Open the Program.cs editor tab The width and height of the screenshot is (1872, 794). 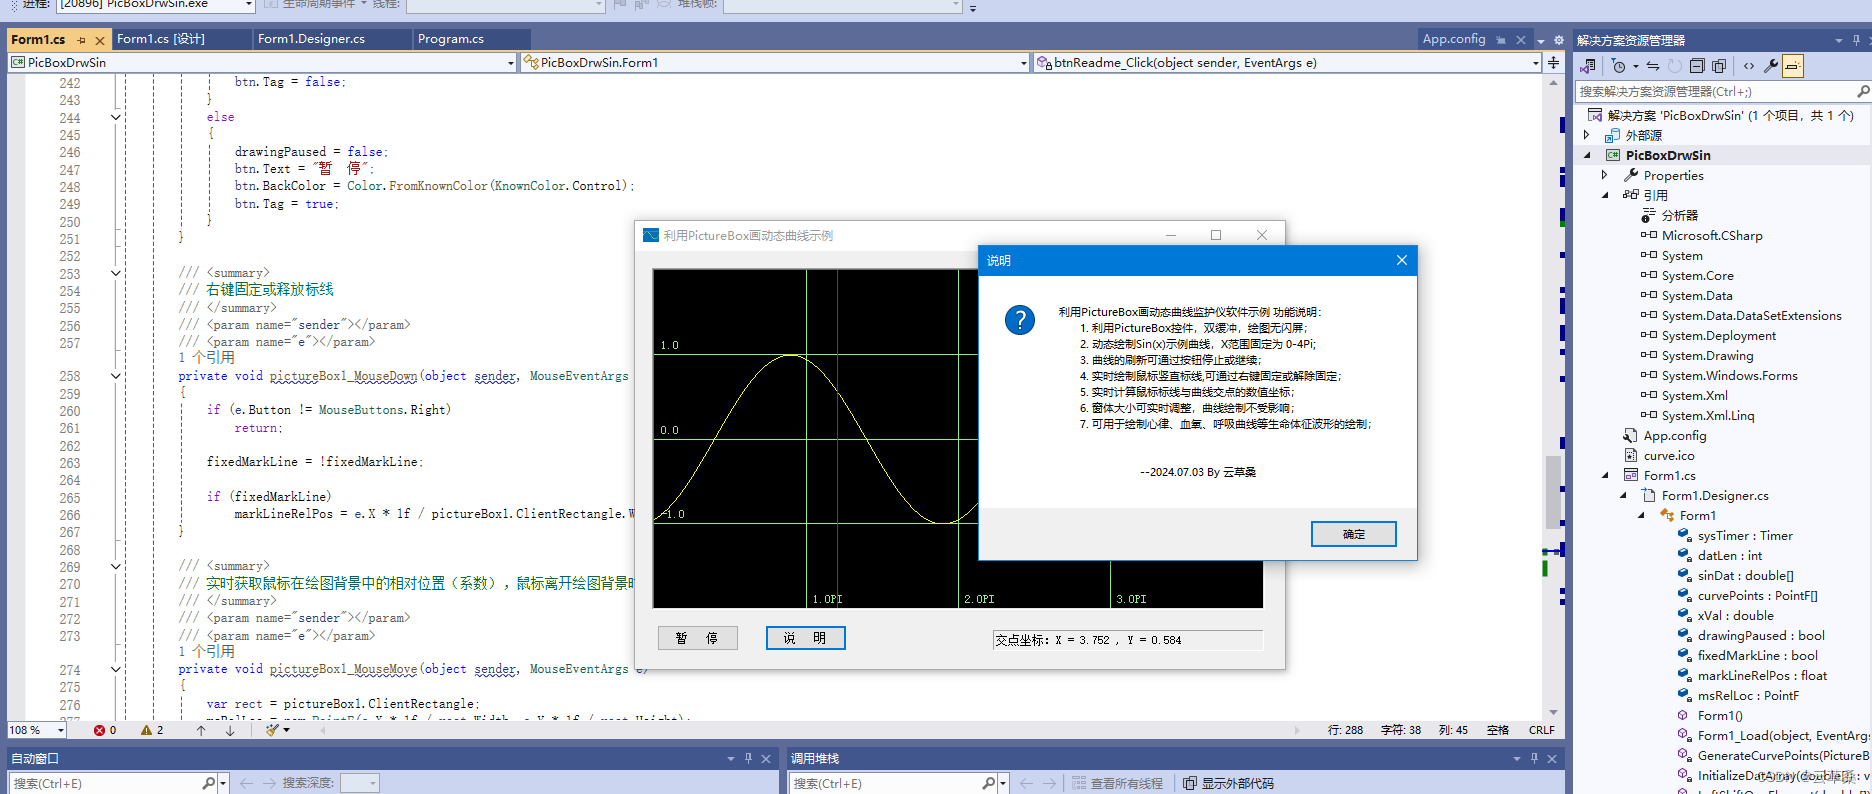(451, 39)
